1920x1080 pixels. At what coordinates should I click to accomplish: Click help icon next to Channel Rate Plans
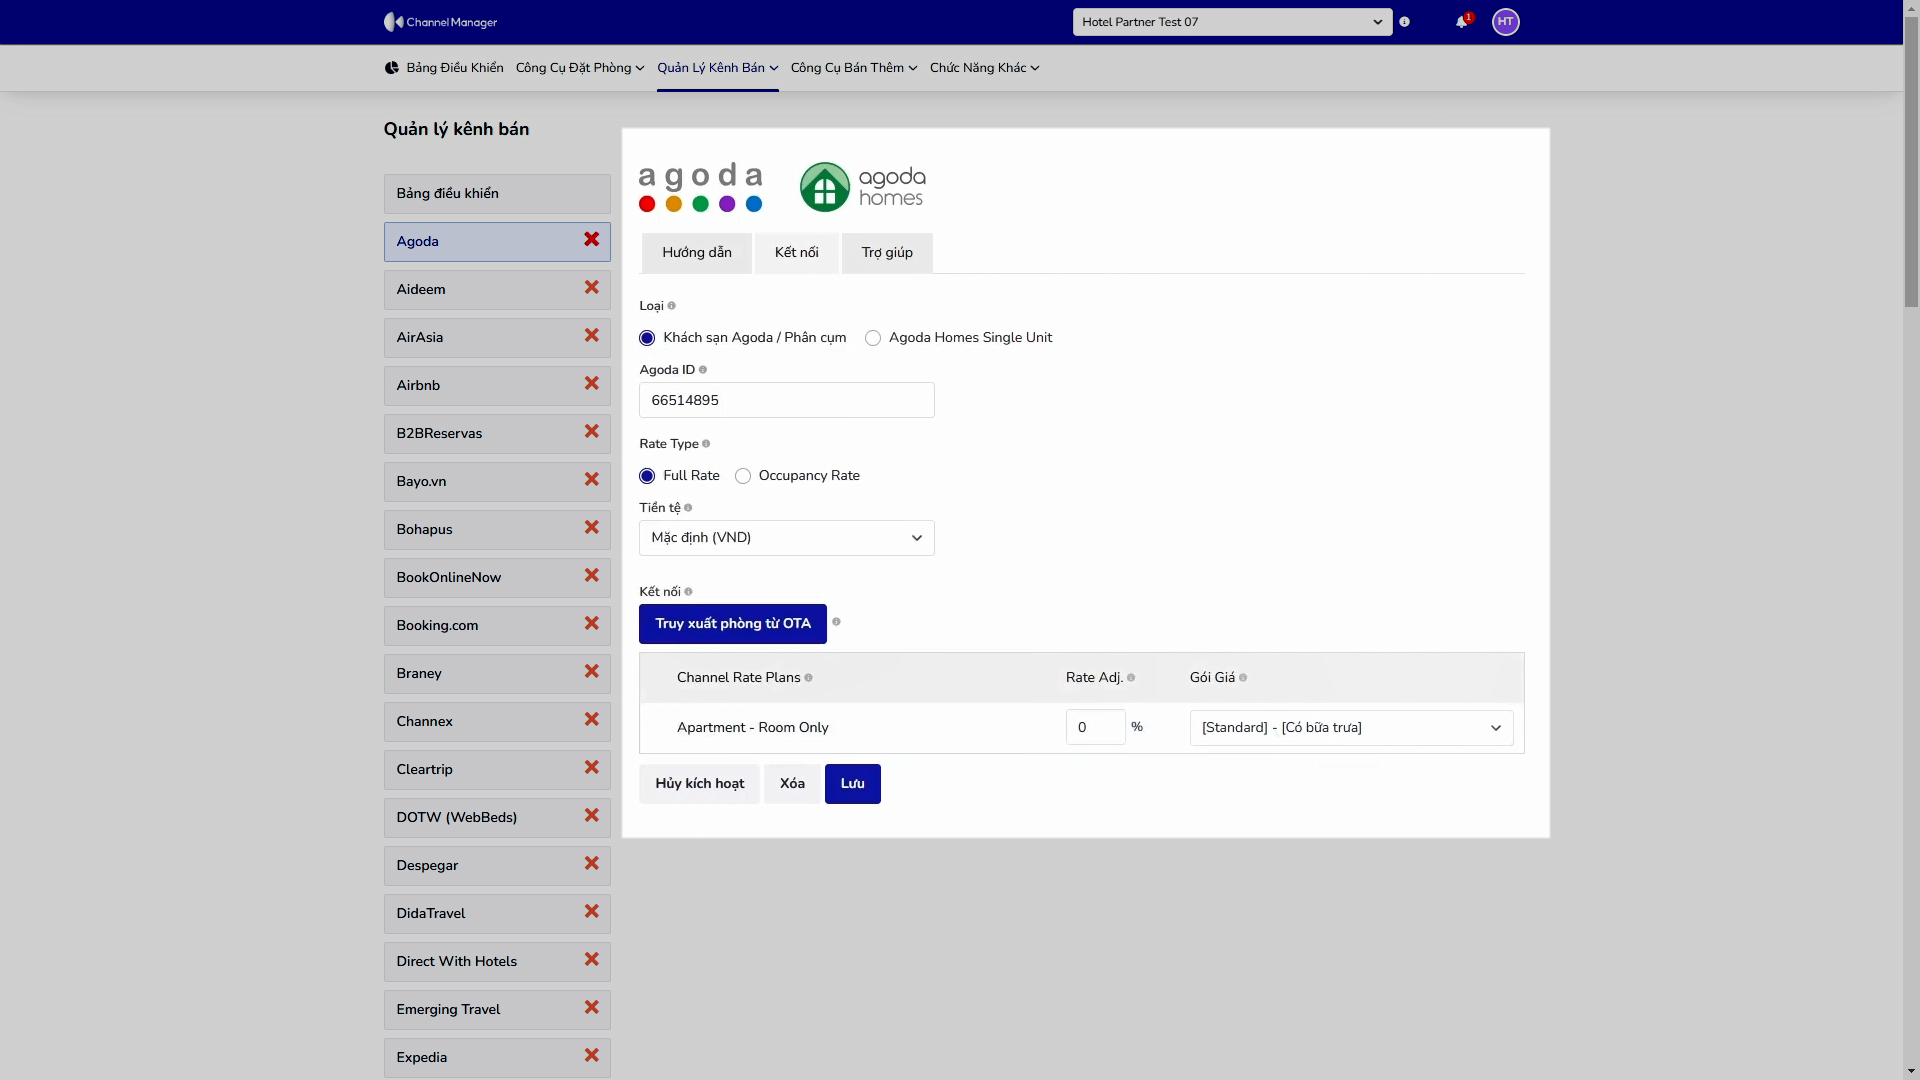[808, 678]
